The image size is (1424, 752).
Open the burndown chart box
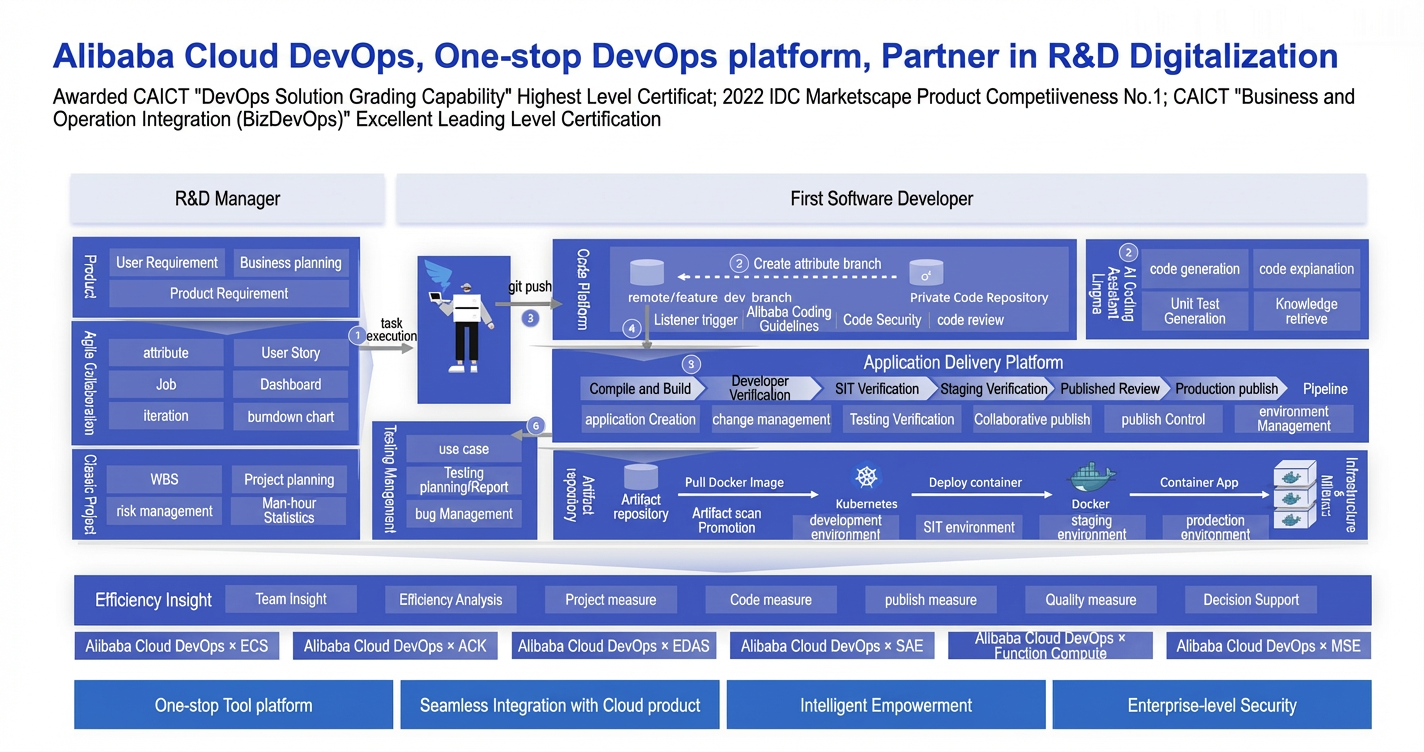(x=290, y=416)
